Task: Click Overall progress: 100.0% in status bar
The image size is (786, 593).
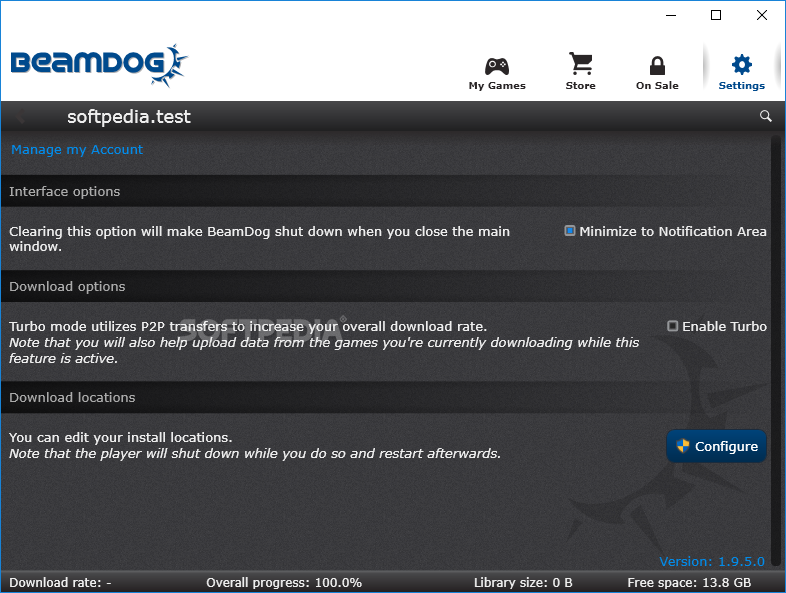Action: click(284, 582)
